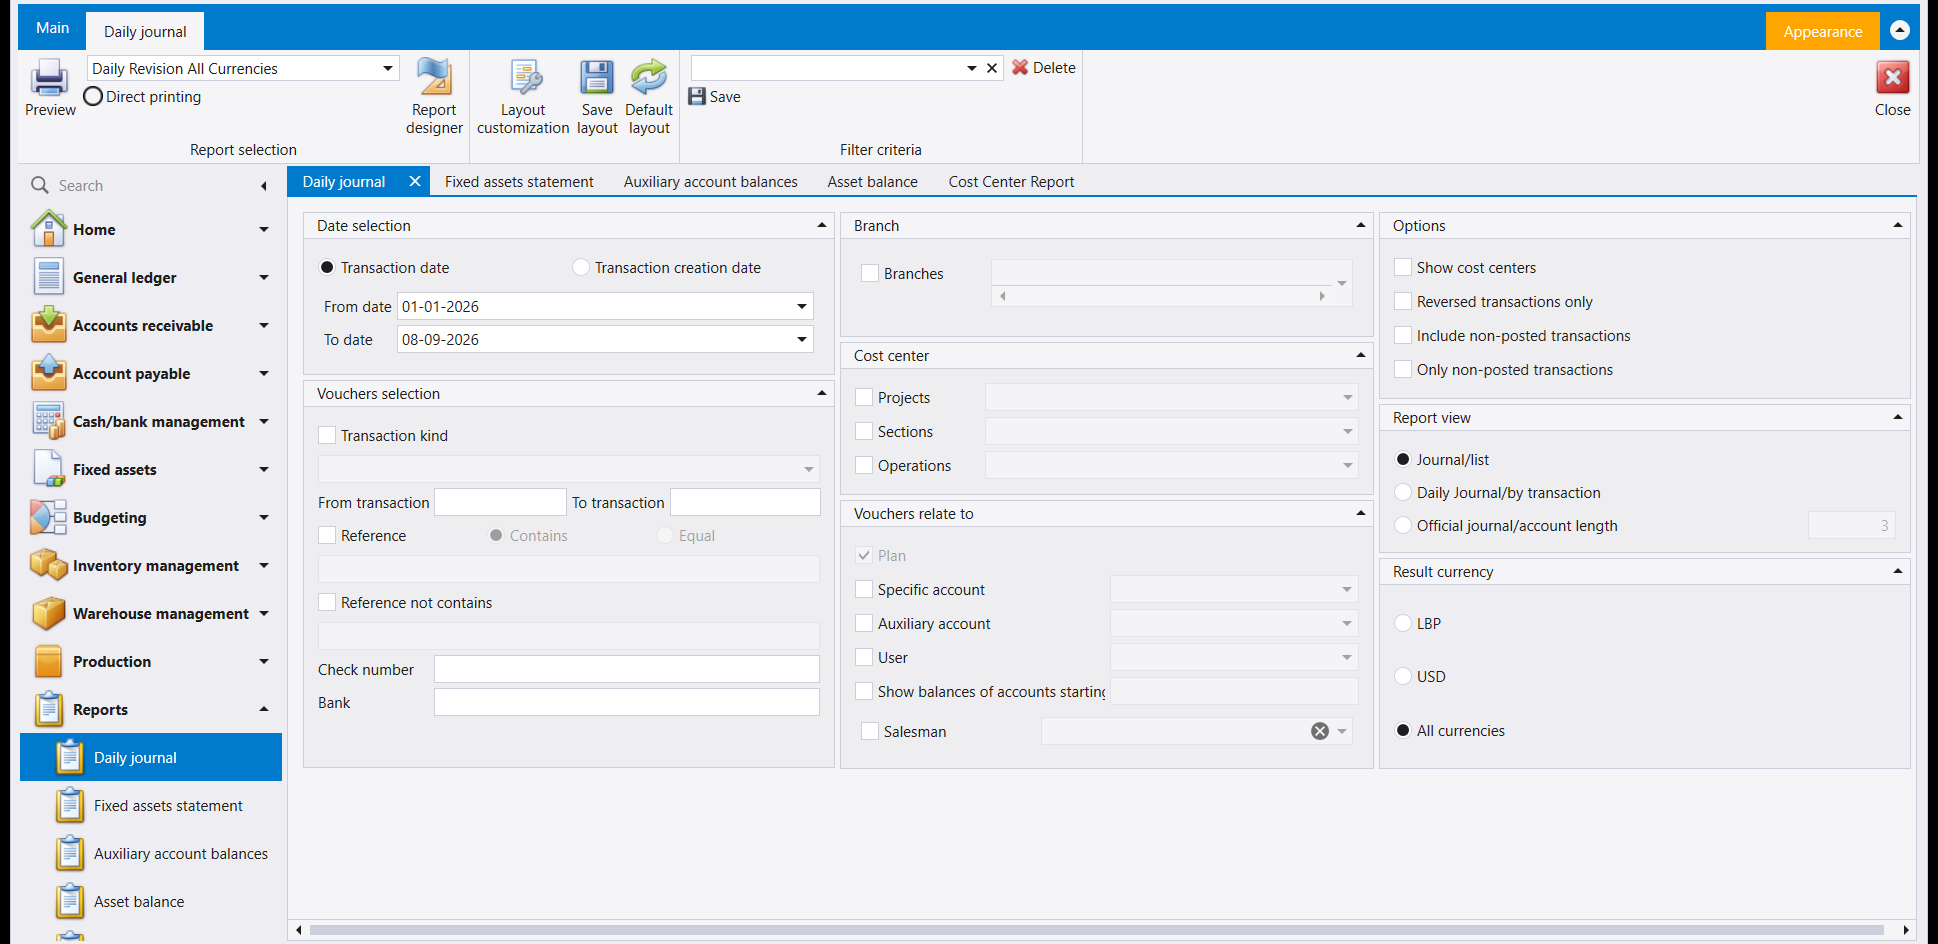Click the Search magnifier icon
The height and width of the screenshot is (944, 1938).
click(40, 185)
